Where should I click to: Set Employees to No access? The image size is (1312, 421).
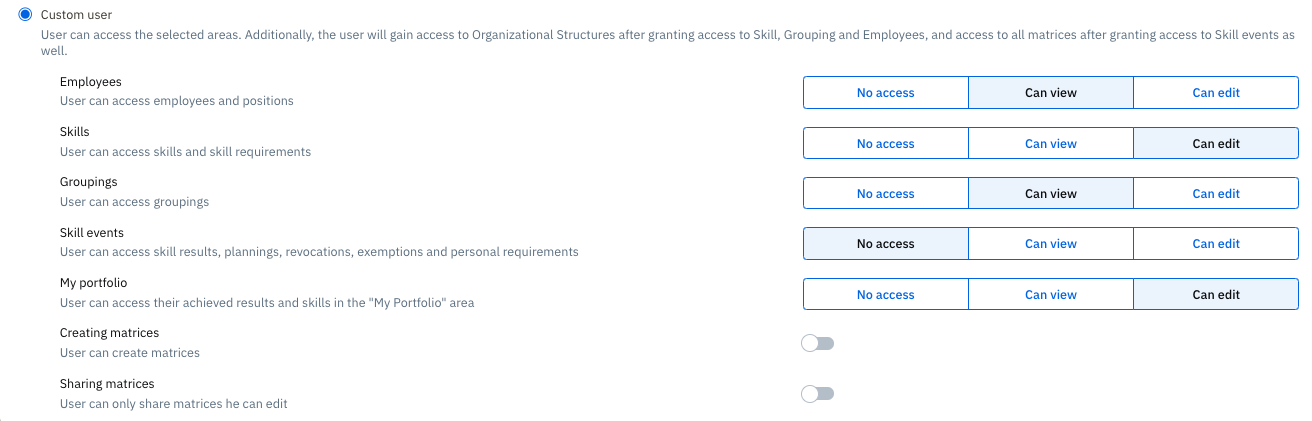click(x=885, y=93)
